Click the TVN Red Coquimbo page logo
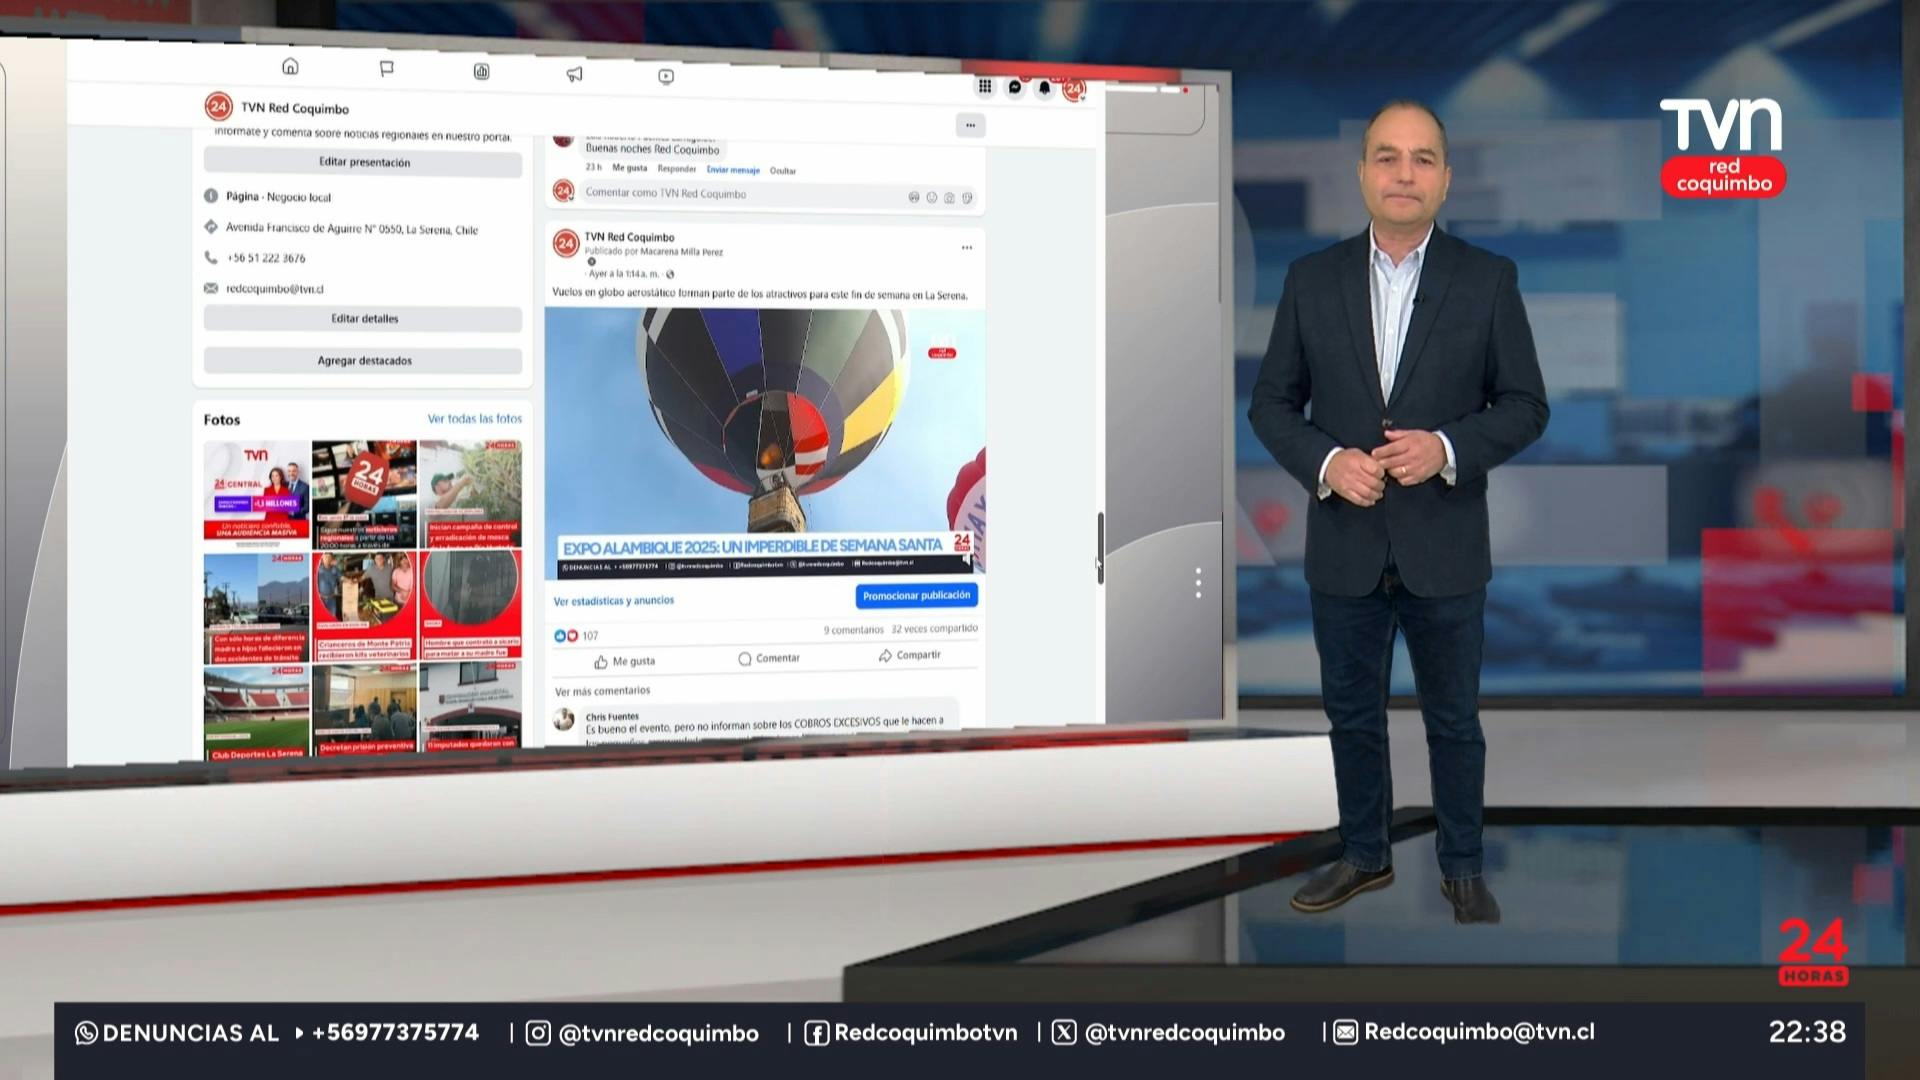This screenshot has height=1080, width=1920. 218,106
